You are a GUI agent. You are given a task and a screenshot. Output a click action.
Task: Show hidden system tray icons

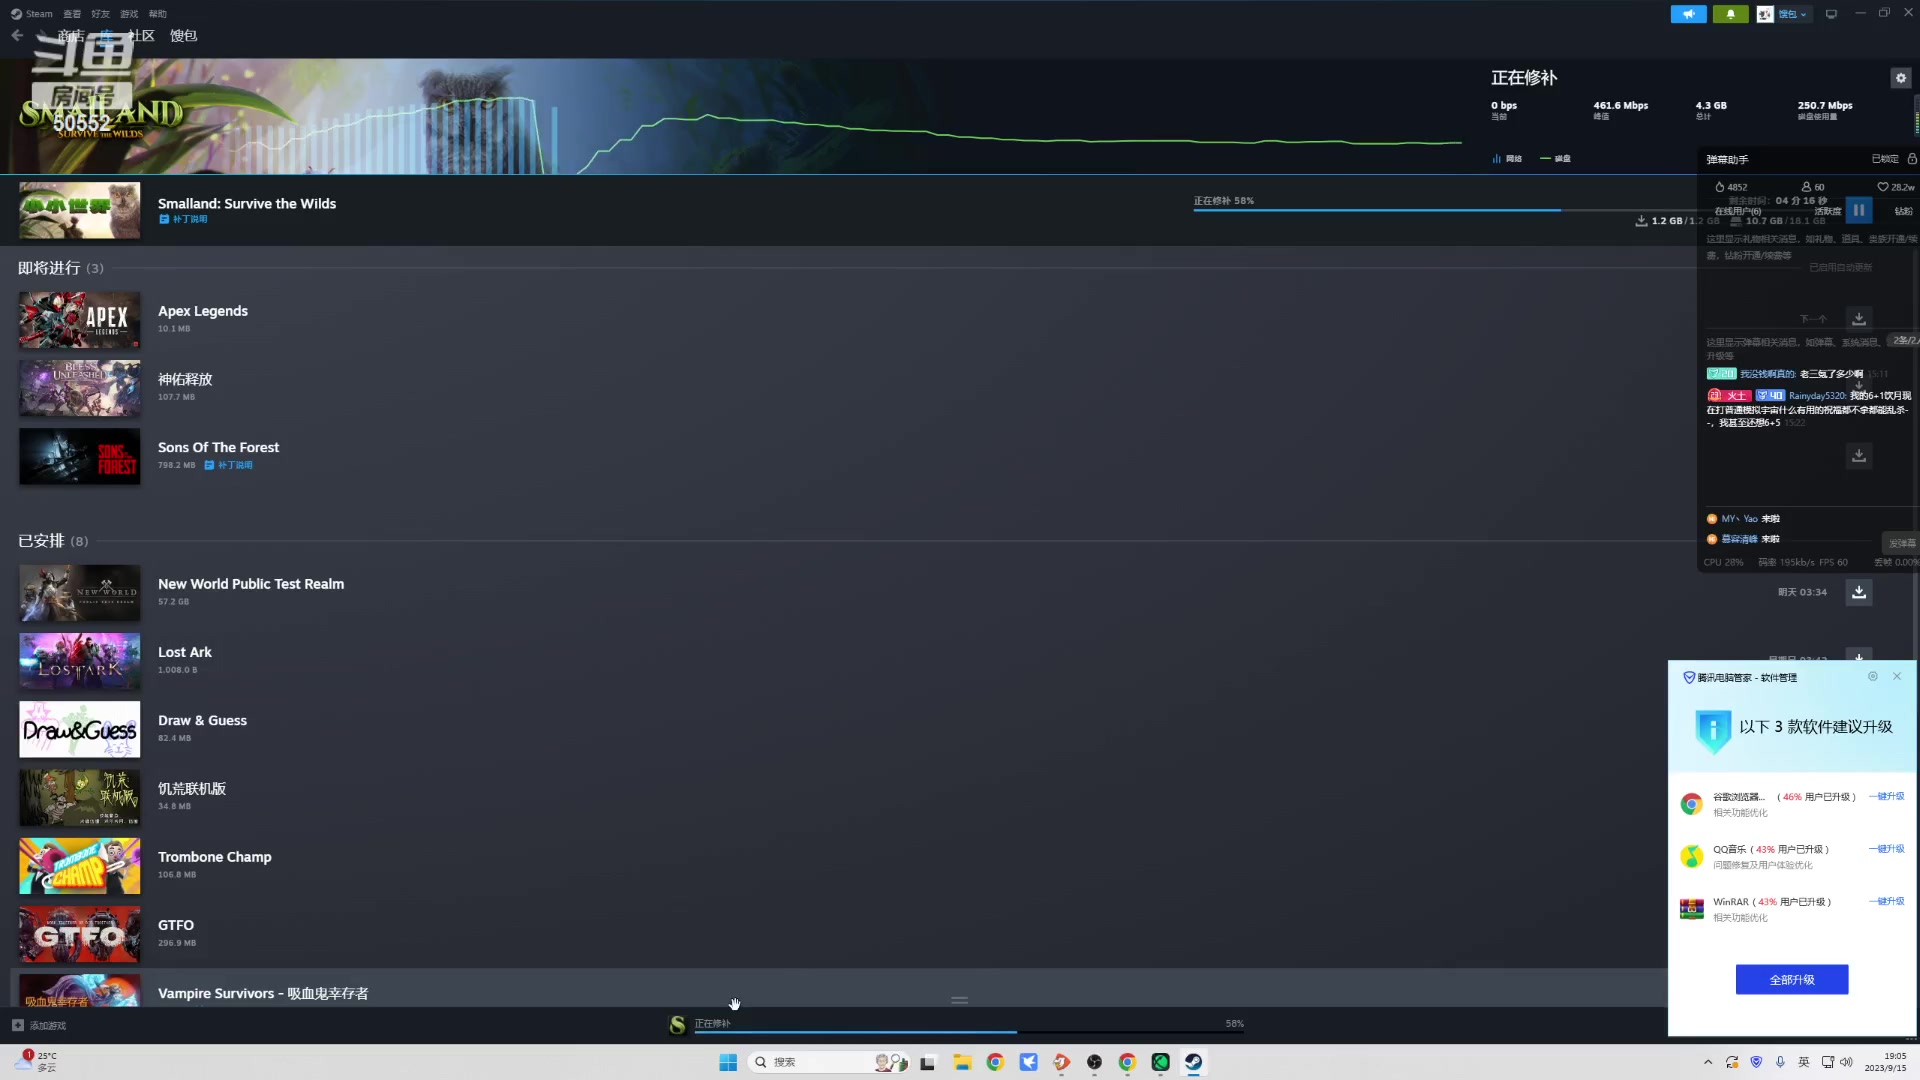point(1708,1062)
